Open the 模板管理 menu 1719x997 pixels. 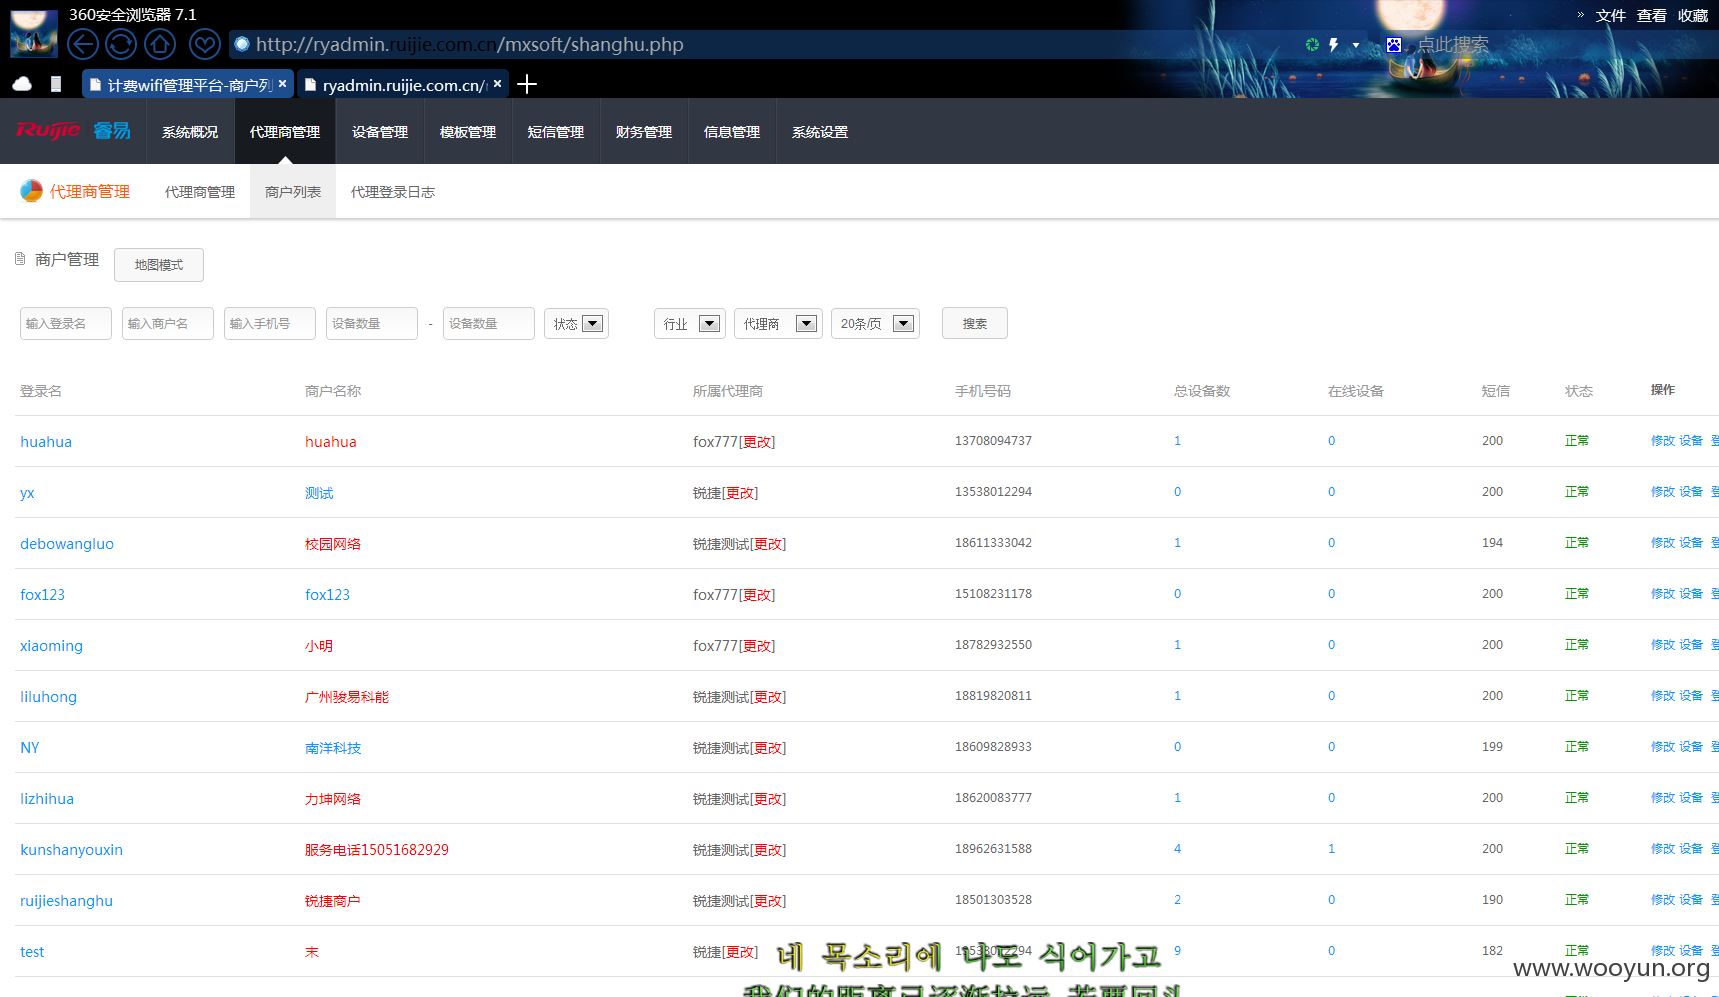pos(468,132)
